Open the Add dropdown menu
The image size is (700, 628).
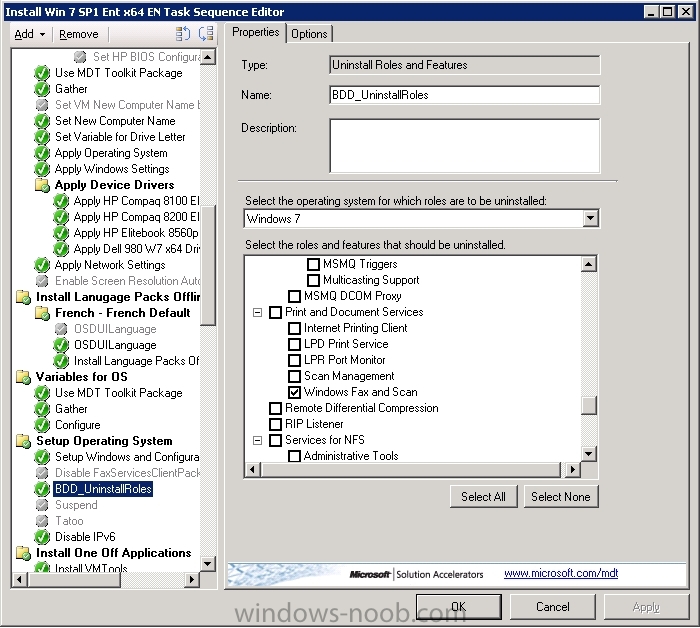(29, 34)
